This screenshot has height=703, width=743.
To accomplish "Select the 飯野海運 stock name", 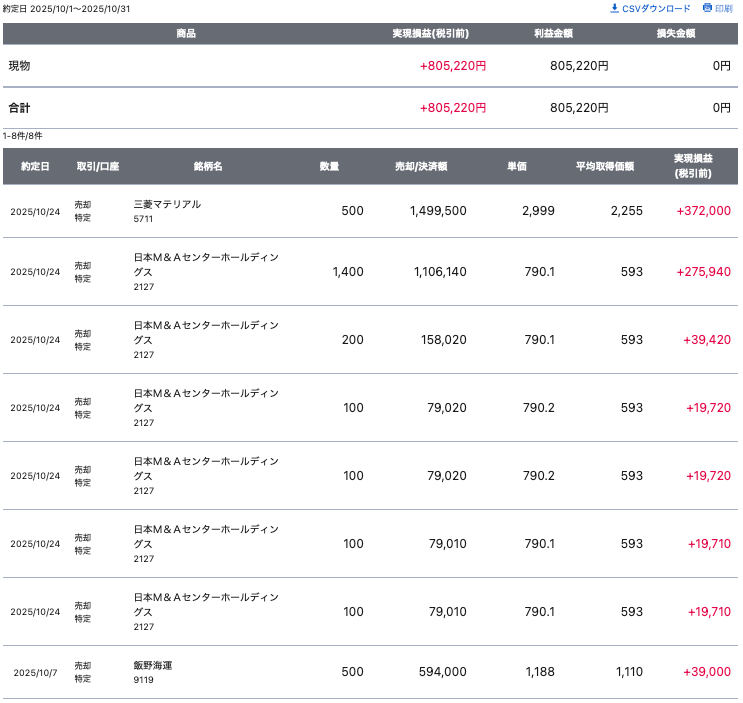I will tap(153, 665).
